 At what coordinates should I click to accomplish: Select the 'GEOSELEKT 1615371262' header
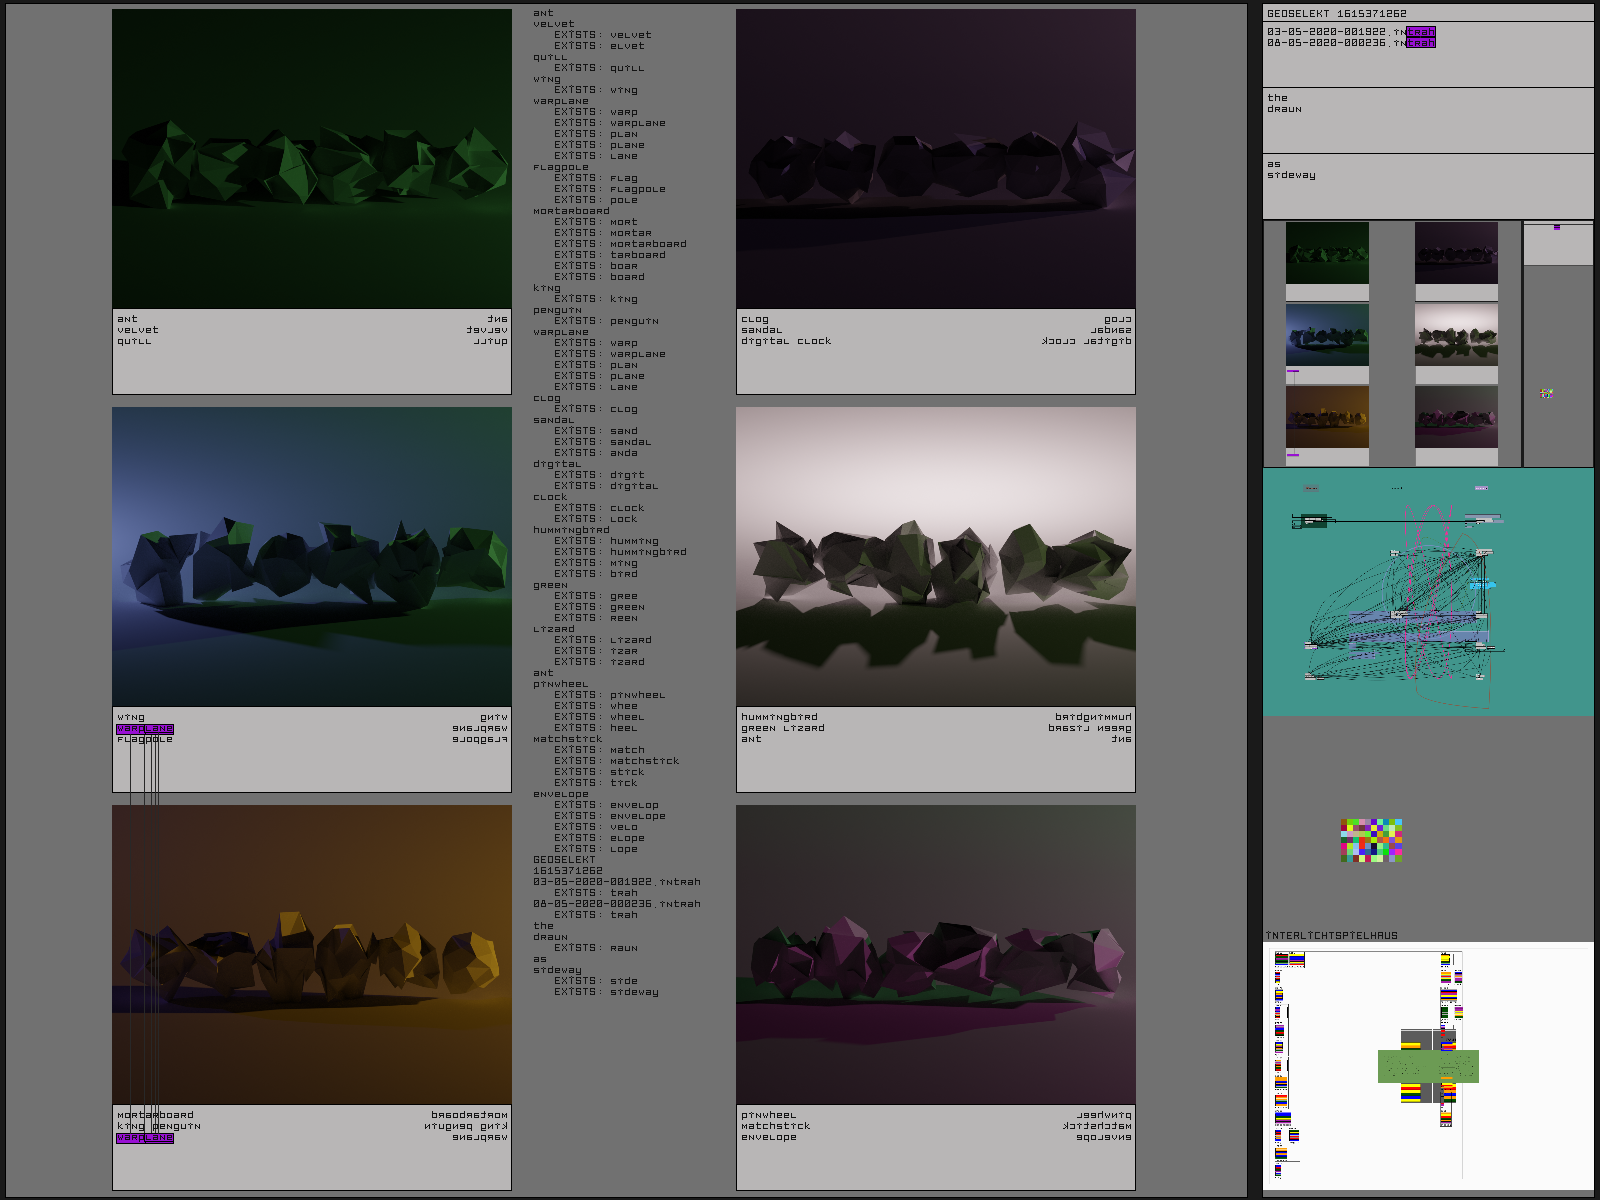(x=1336, y=14)
